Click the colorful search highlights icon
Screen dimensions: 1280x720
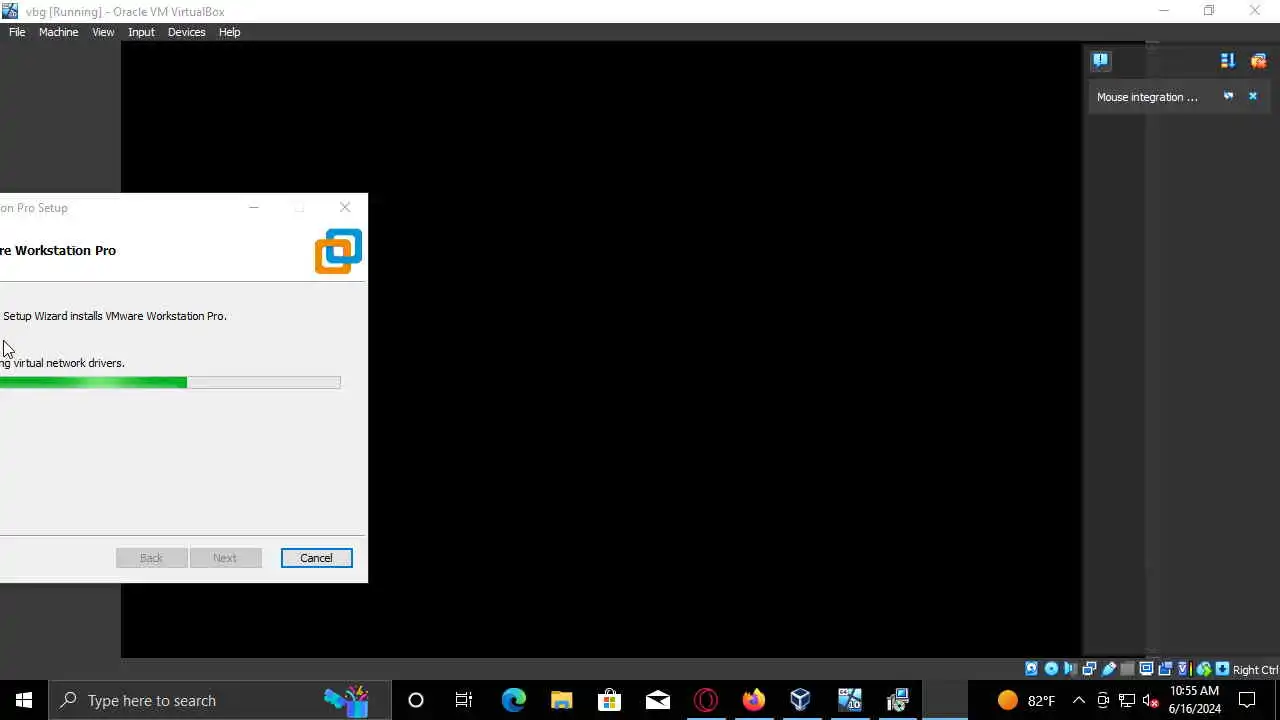tap(347, 700)
